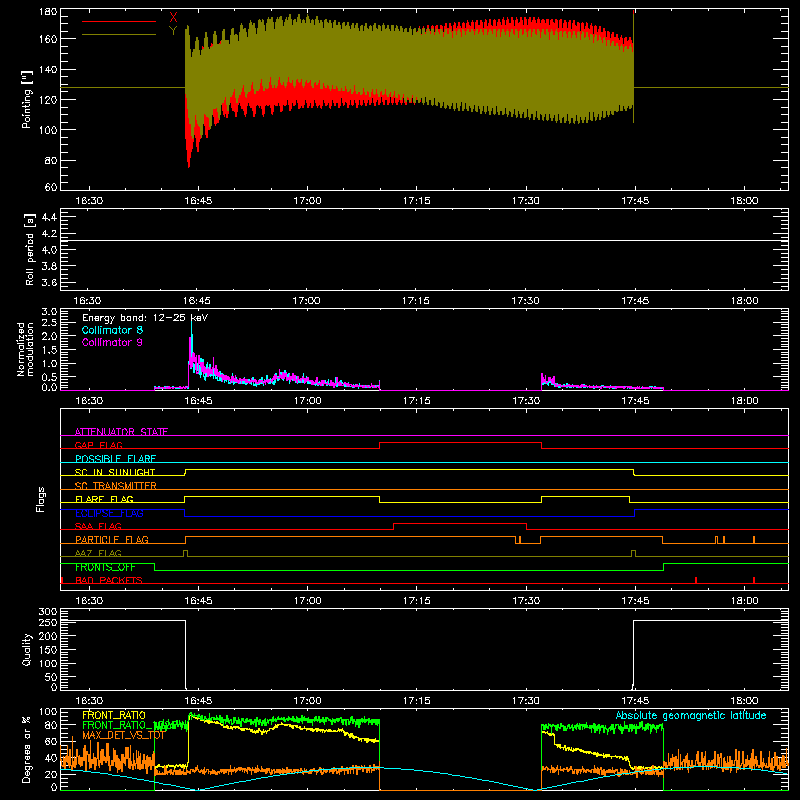
Task: Click the 180 value on Pointing axis
Action: coord(48,12)
